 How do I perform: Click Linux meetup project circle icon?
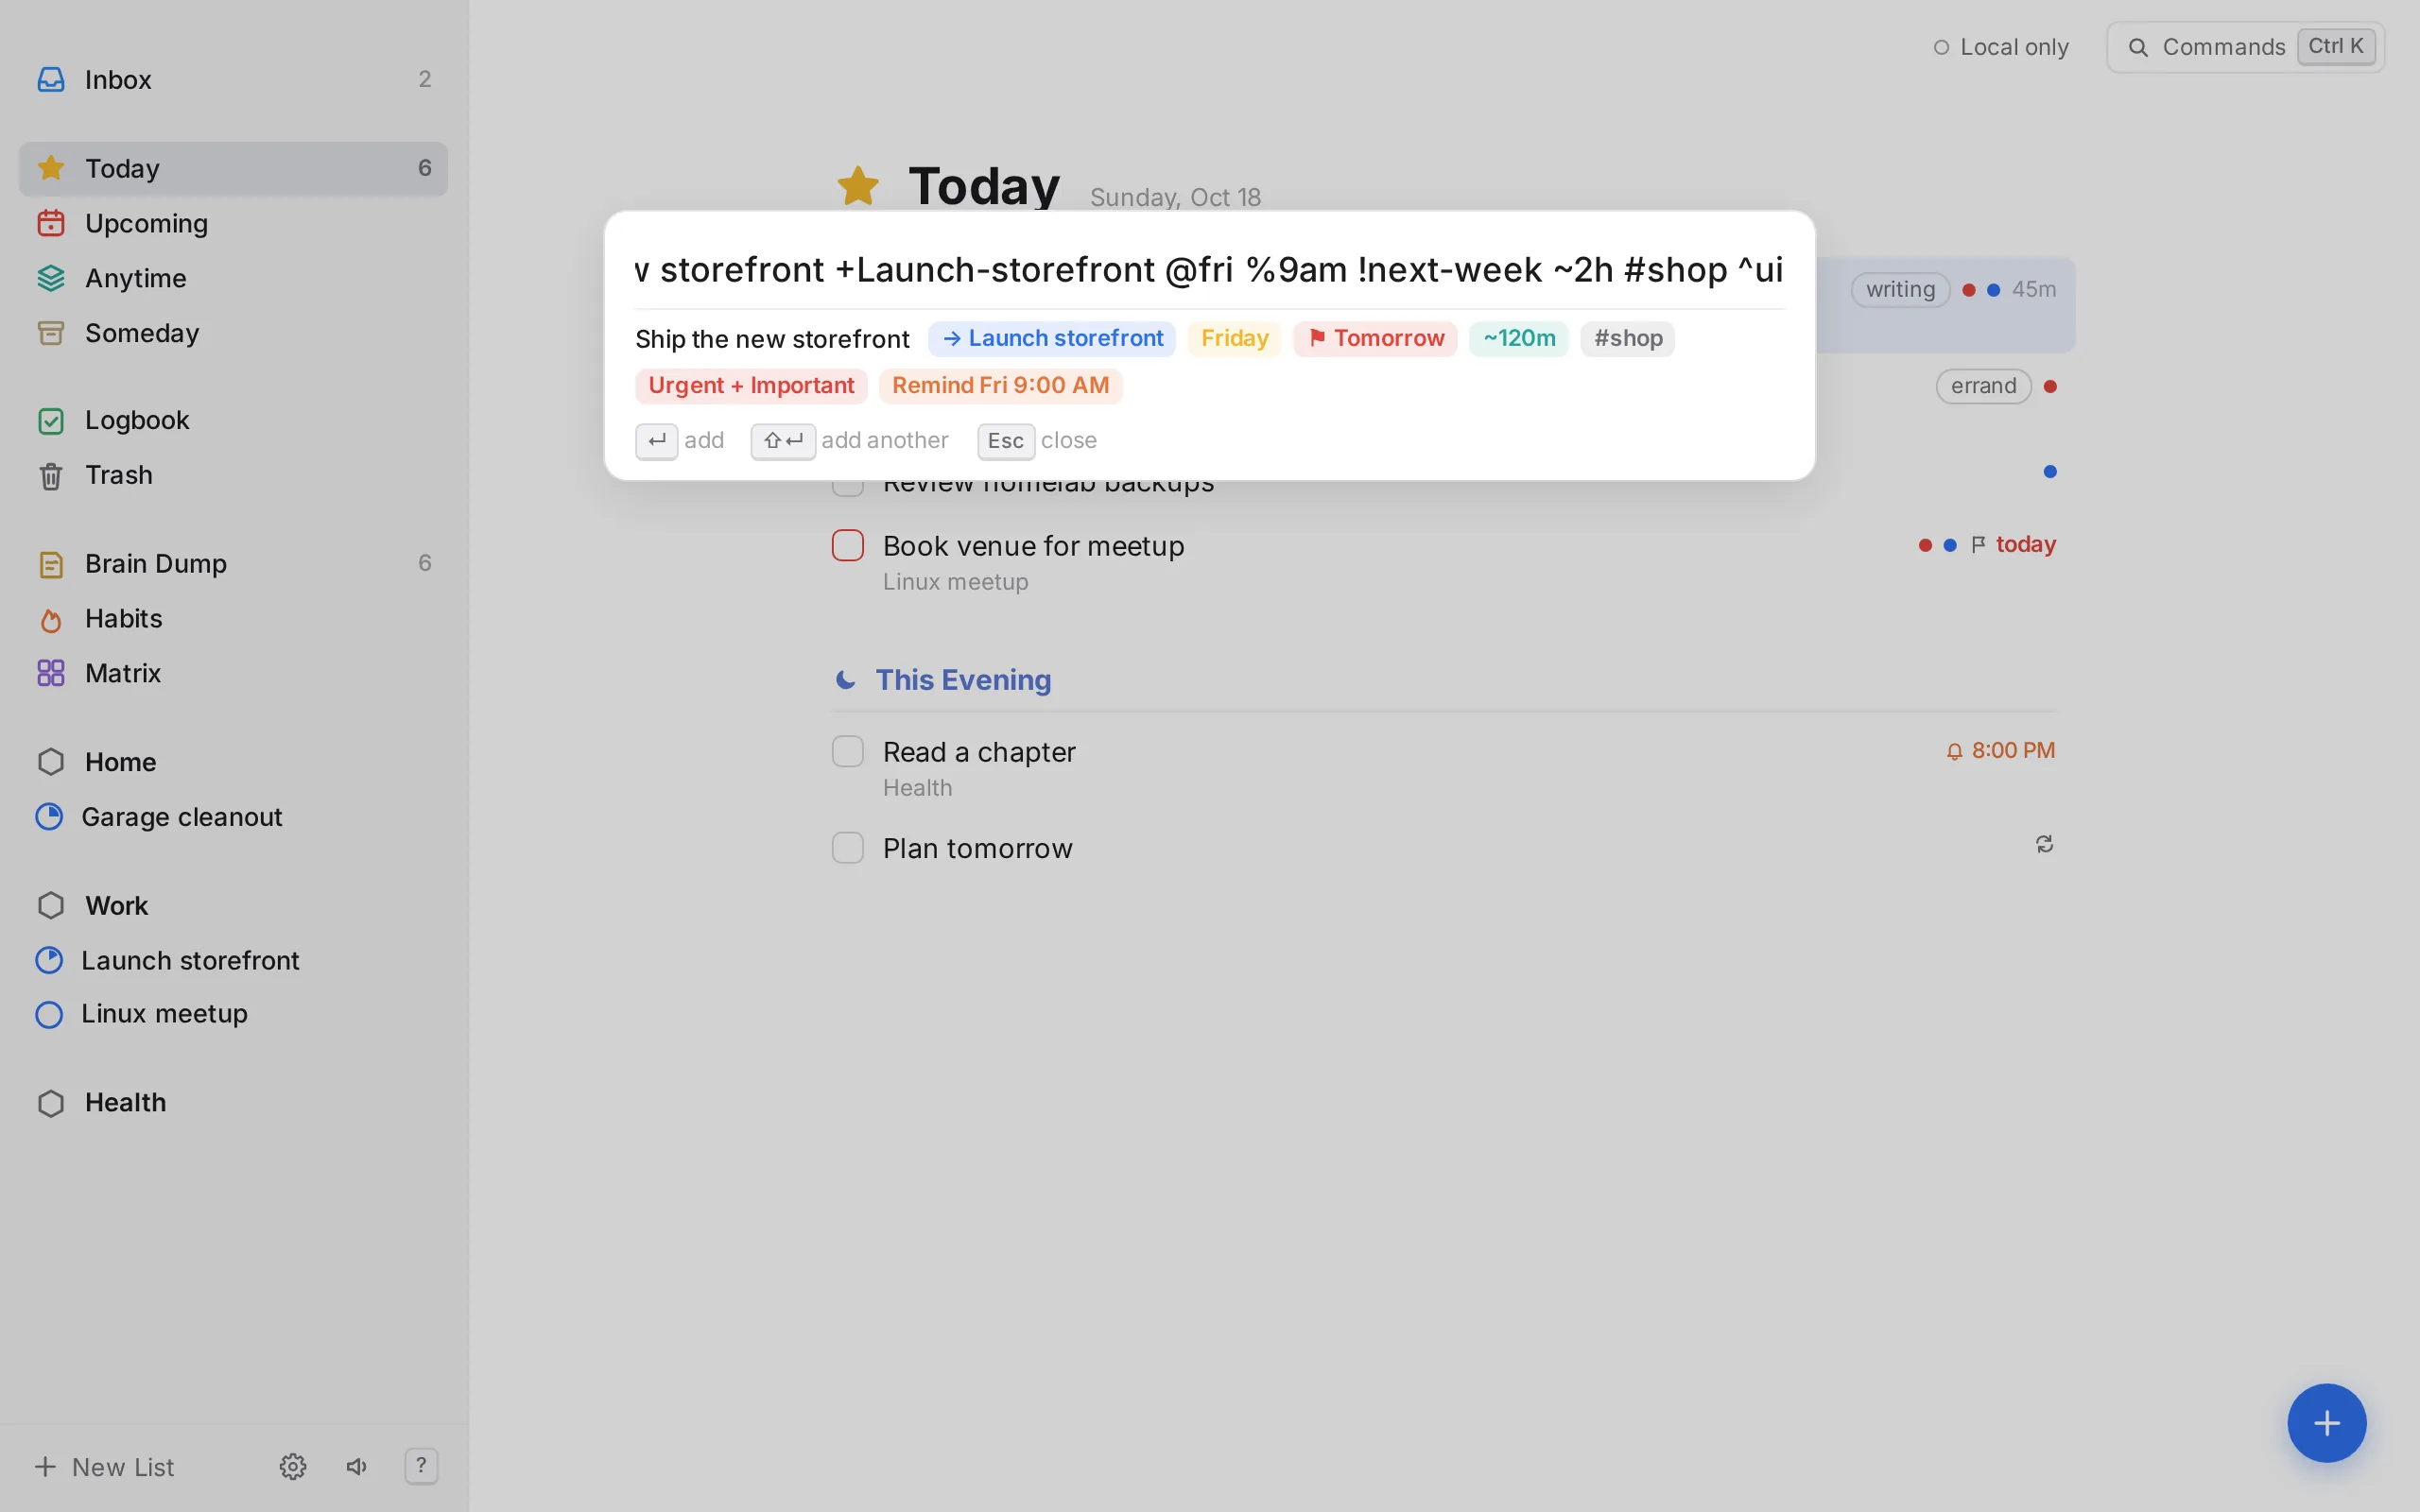coord(49,1014)
